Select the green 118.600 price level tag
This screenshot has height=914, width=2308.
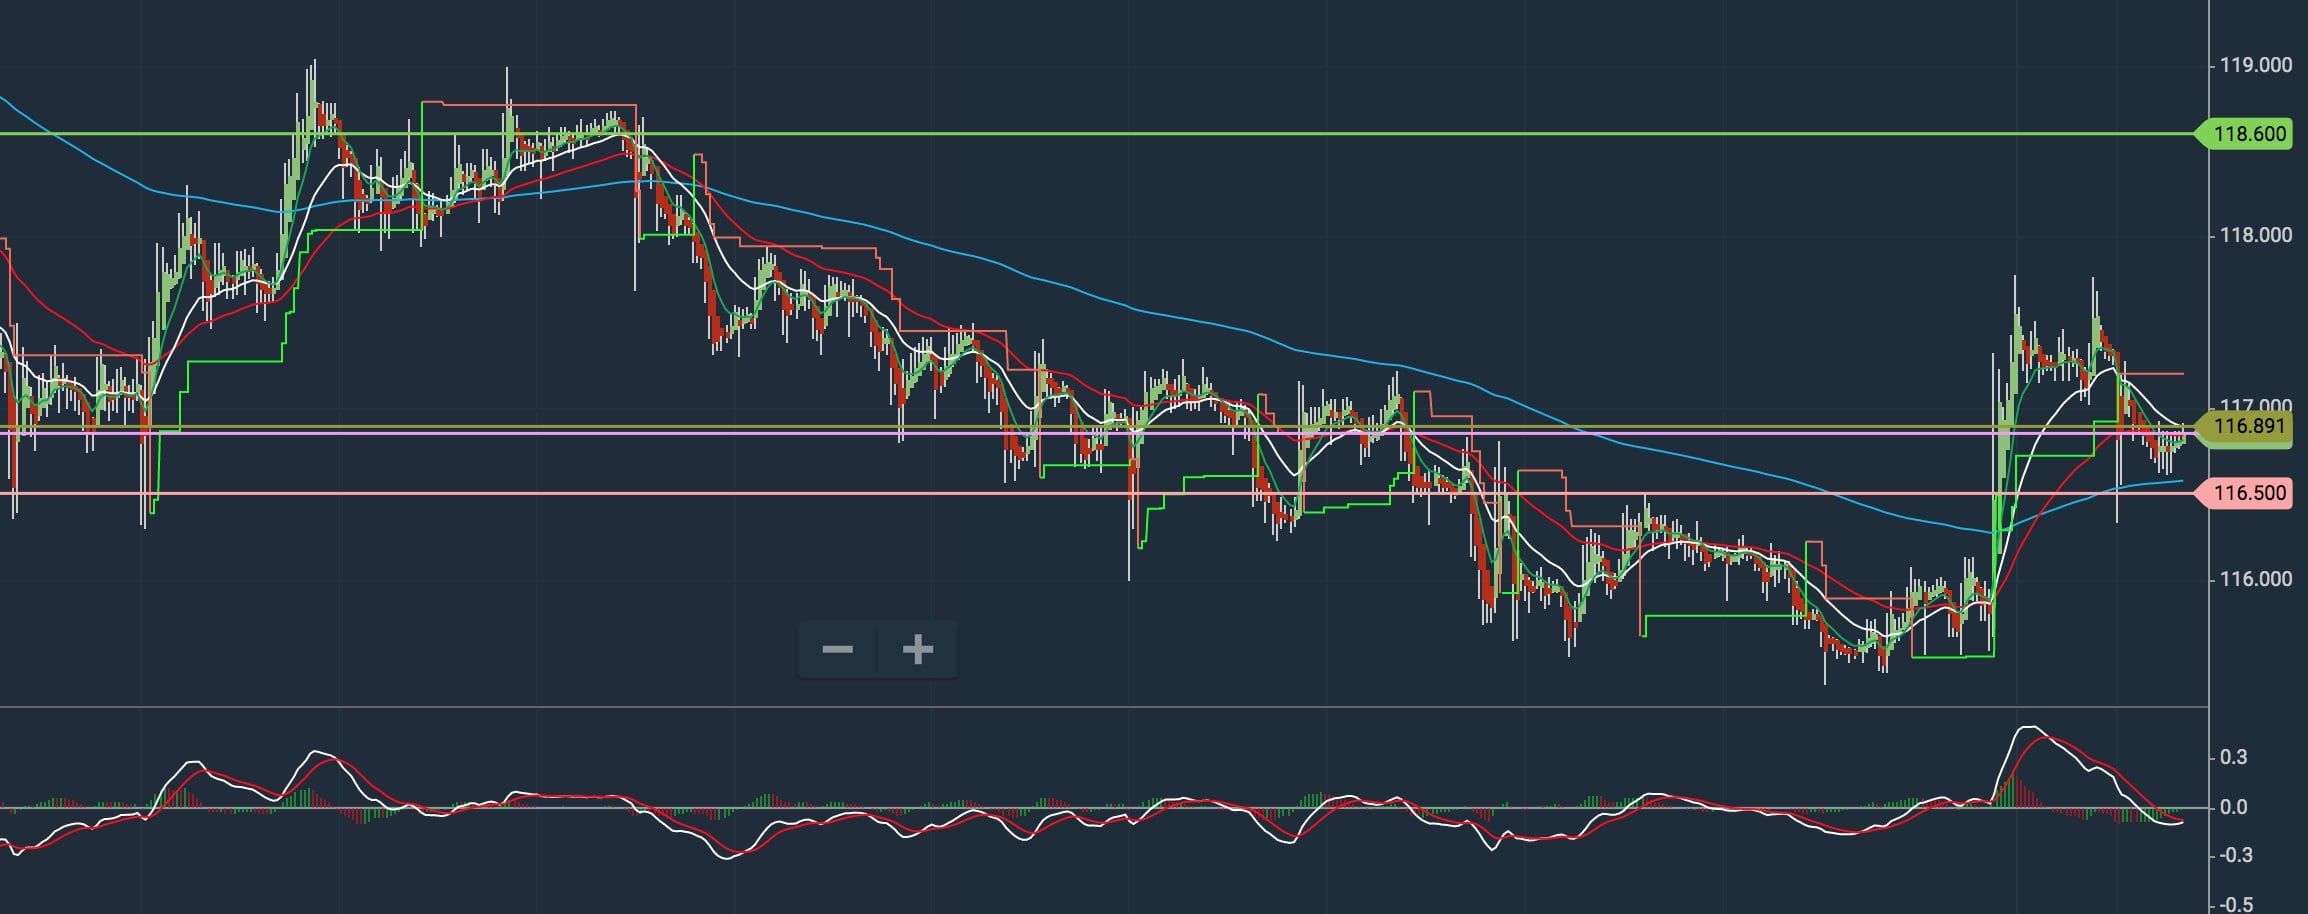point(2242,134)
